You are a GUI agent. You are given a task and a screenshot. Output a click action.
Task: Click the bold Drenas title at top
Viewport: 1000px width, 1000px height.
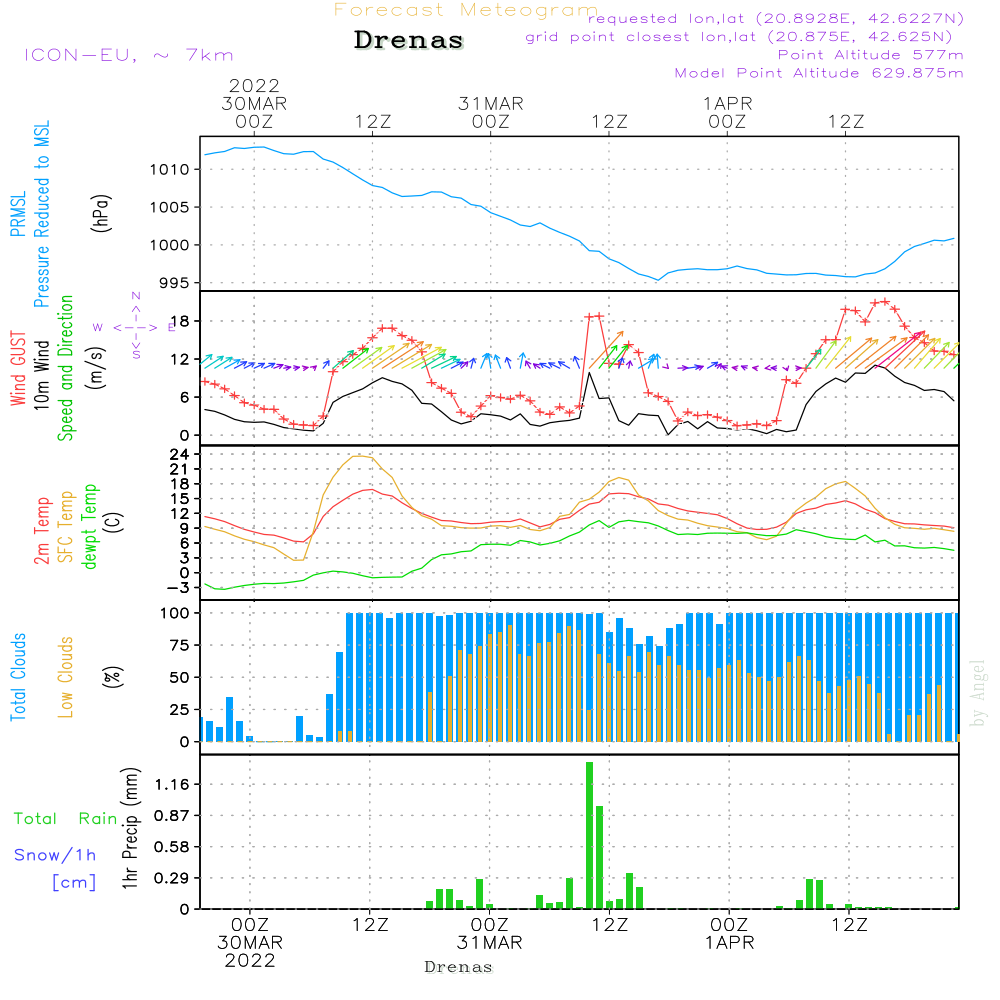[409, 41]
